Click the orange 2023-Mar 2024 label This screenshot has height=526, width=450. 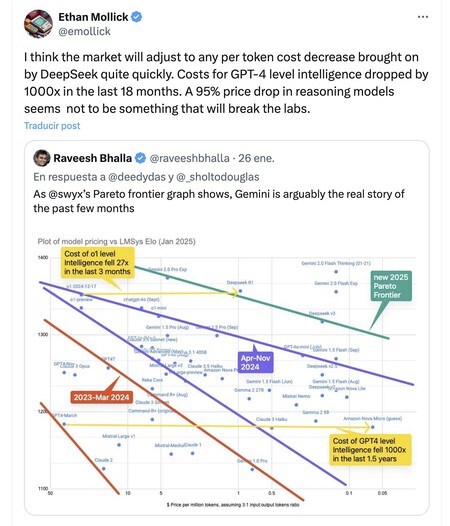point(101,397)
